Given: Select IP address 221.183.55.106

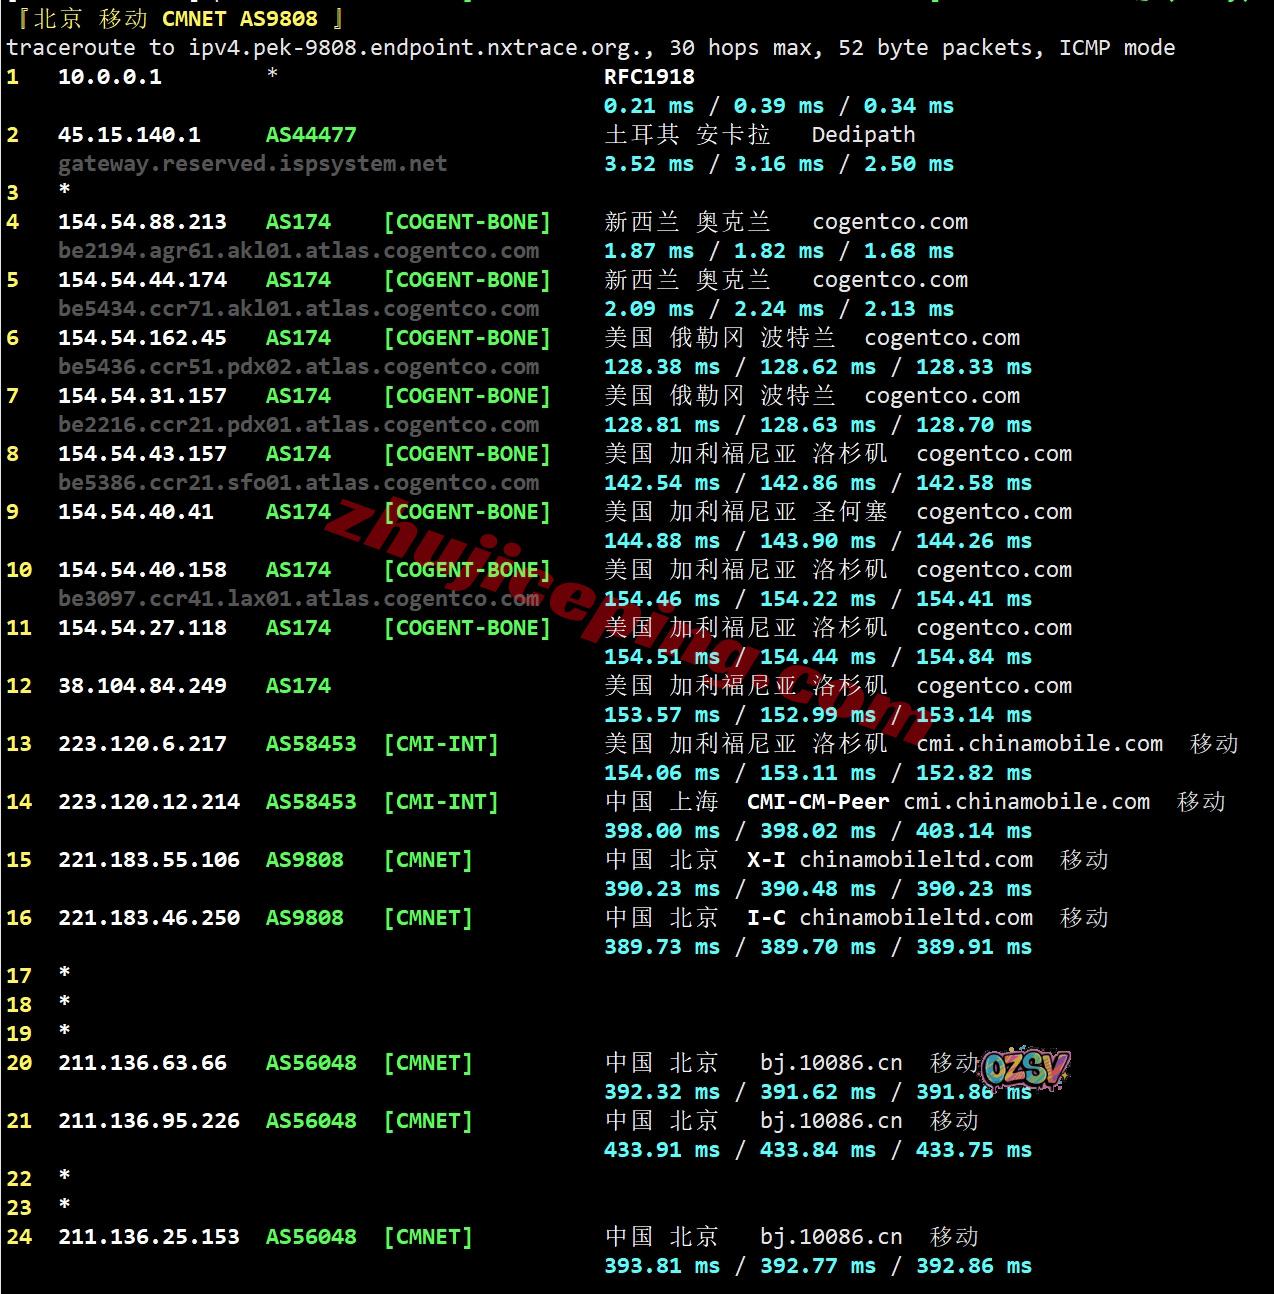Looking at the screenshot, I should tap(148, 860).
